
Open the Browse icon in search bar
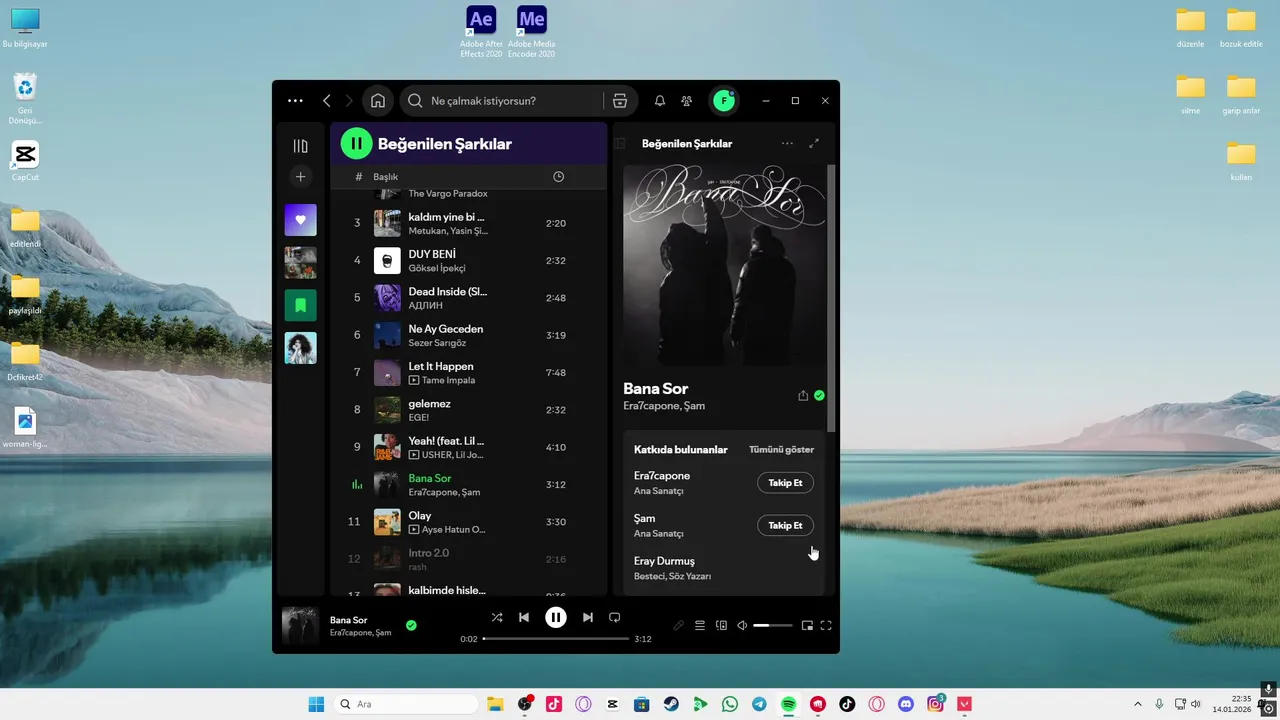pos(620,101)
